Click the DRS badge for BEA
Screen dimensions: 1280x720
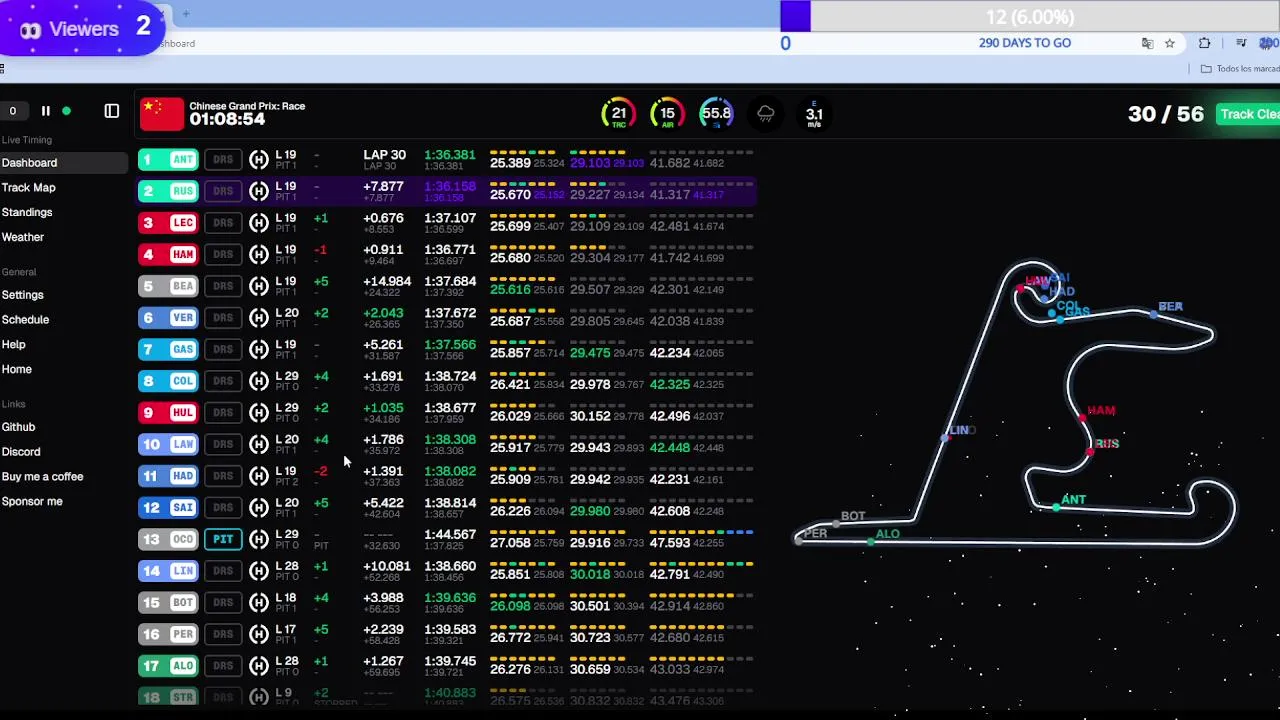[223, 286]
